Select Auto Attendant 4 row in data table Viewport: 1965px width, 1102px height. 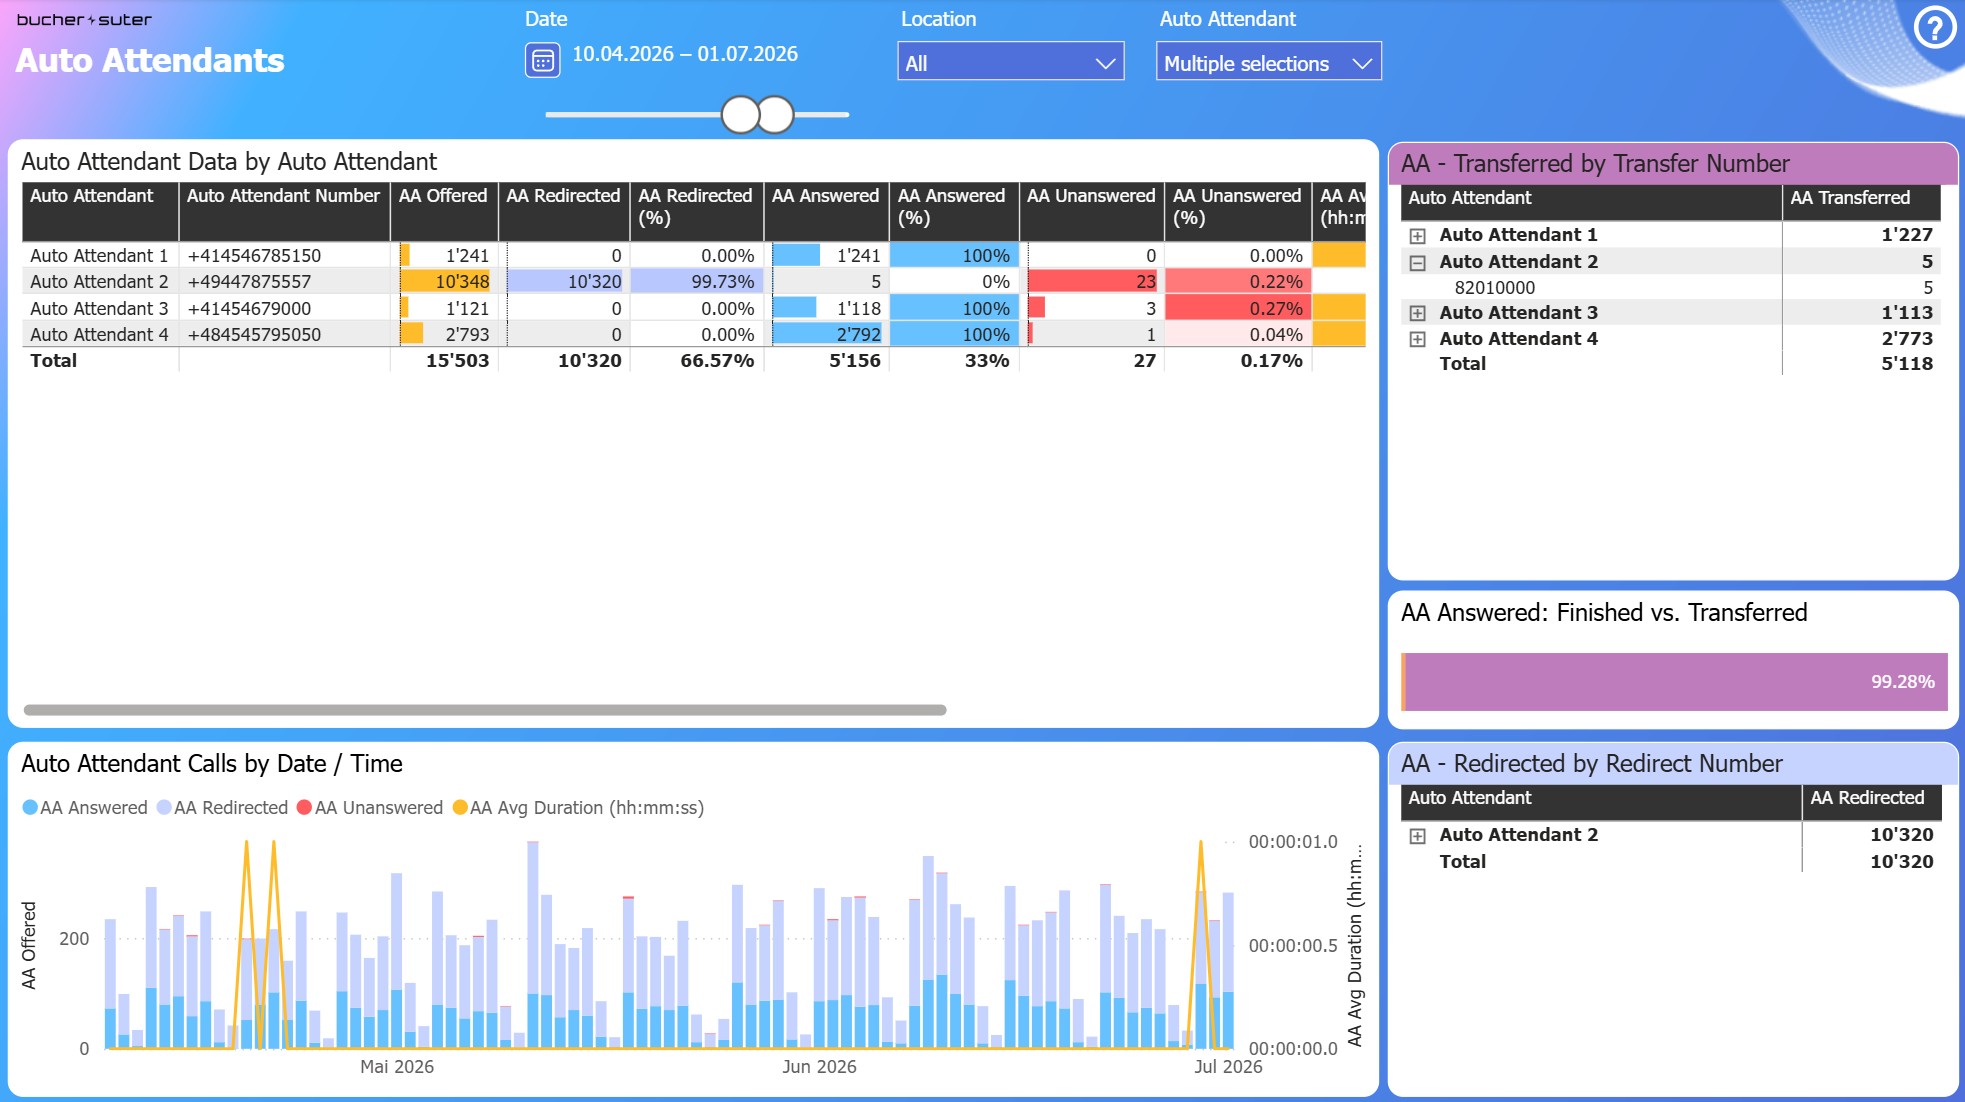click(x=694, y=334)
